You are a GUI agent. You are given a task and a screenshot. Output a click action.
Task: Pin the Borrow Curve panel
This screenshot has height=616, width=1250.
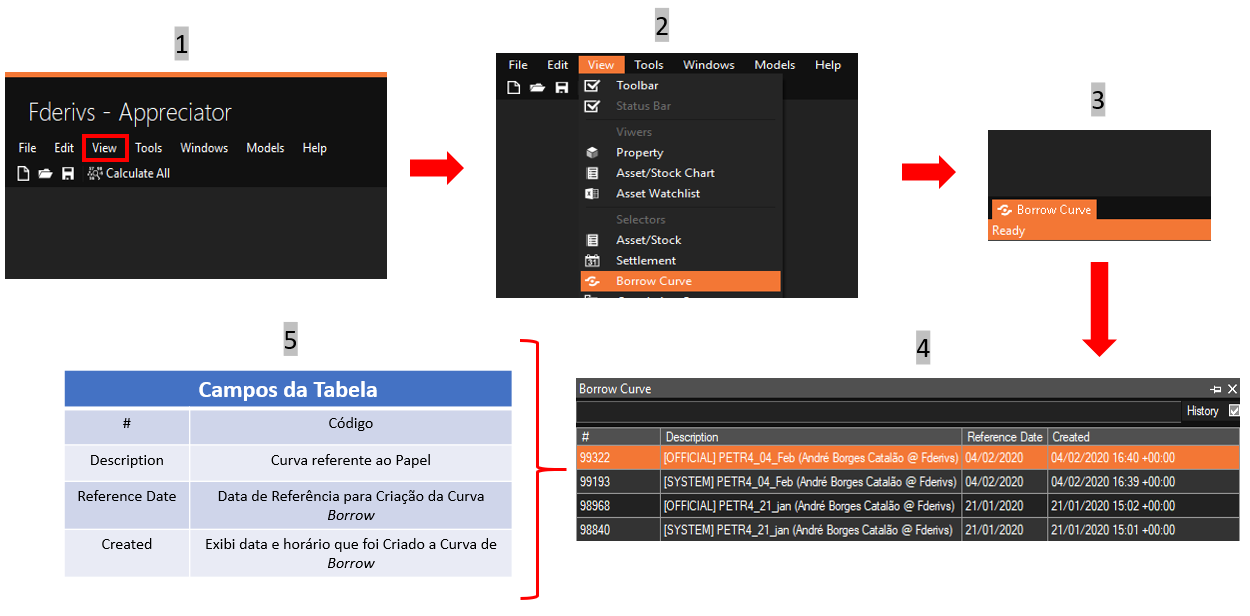pos(1215,389)
